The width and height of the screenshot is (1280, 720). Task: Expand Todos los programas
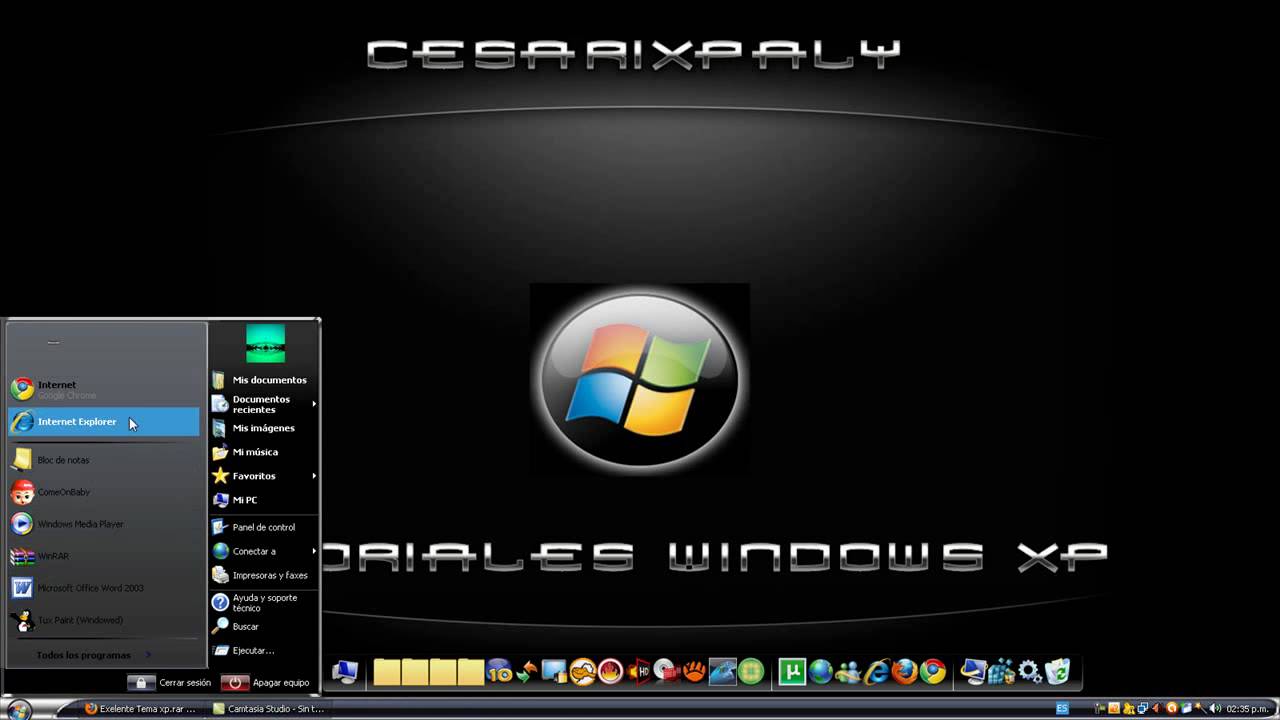click(x=93, y=655)
